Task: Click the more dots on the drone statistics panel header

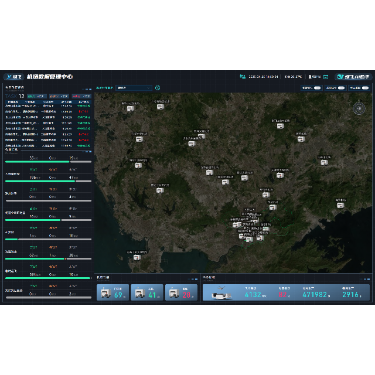Action: point(366,279)
